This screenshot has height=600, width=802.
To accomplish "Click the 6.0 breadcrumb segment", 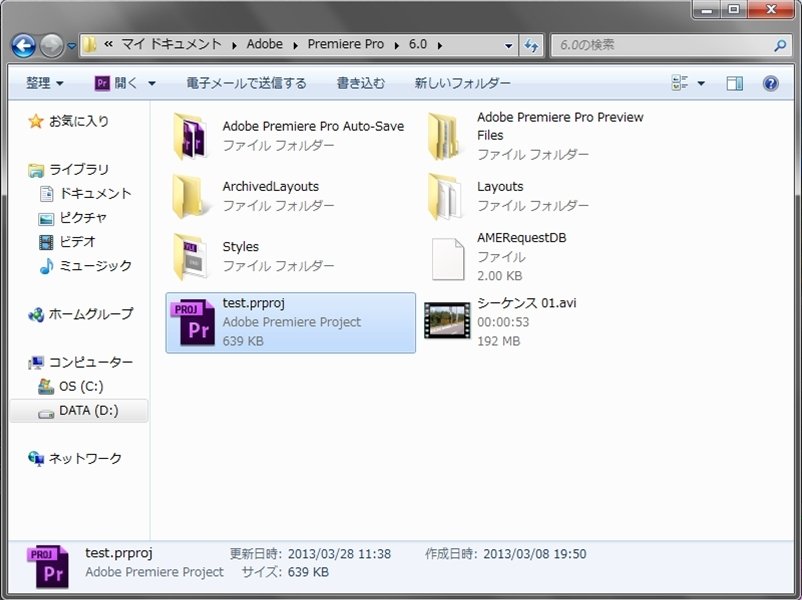I will pos(418,45).
